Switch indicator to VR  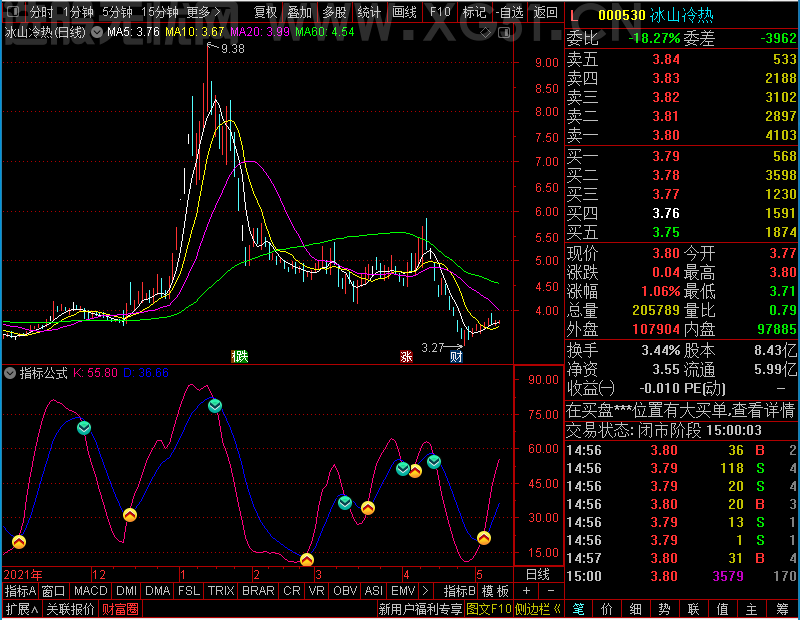click(x=316, y=591)
